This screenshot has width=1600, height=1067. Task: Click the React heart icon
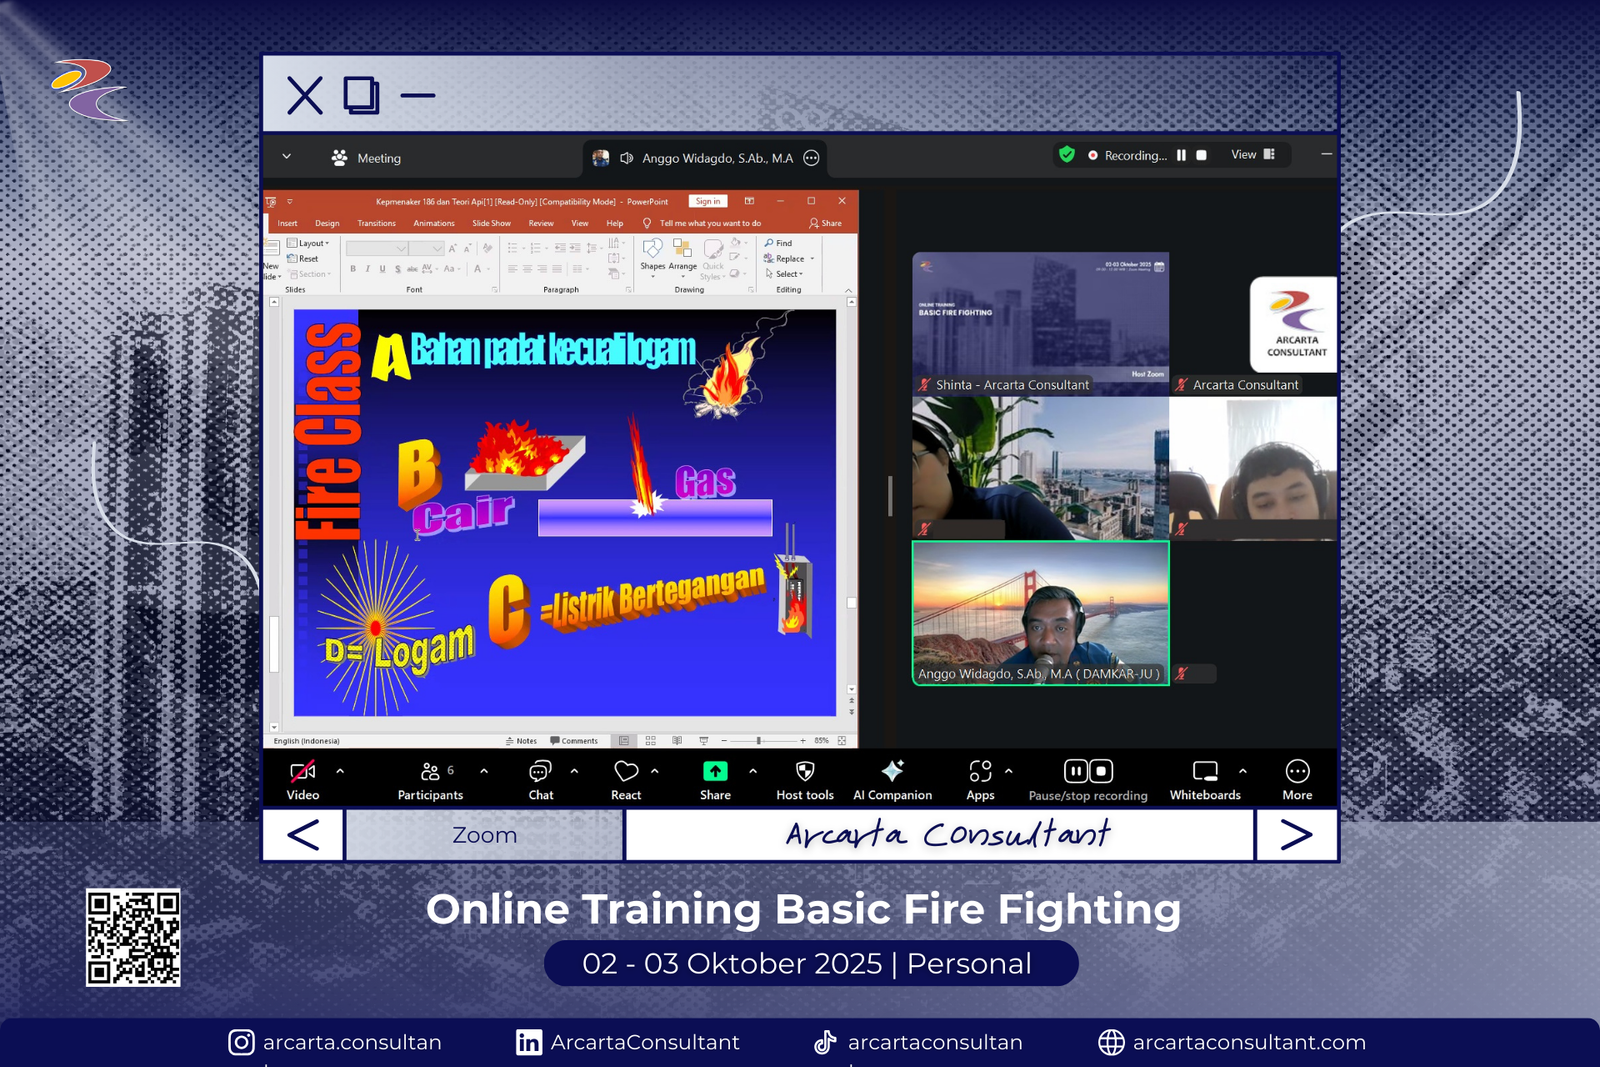pos(626,771)
